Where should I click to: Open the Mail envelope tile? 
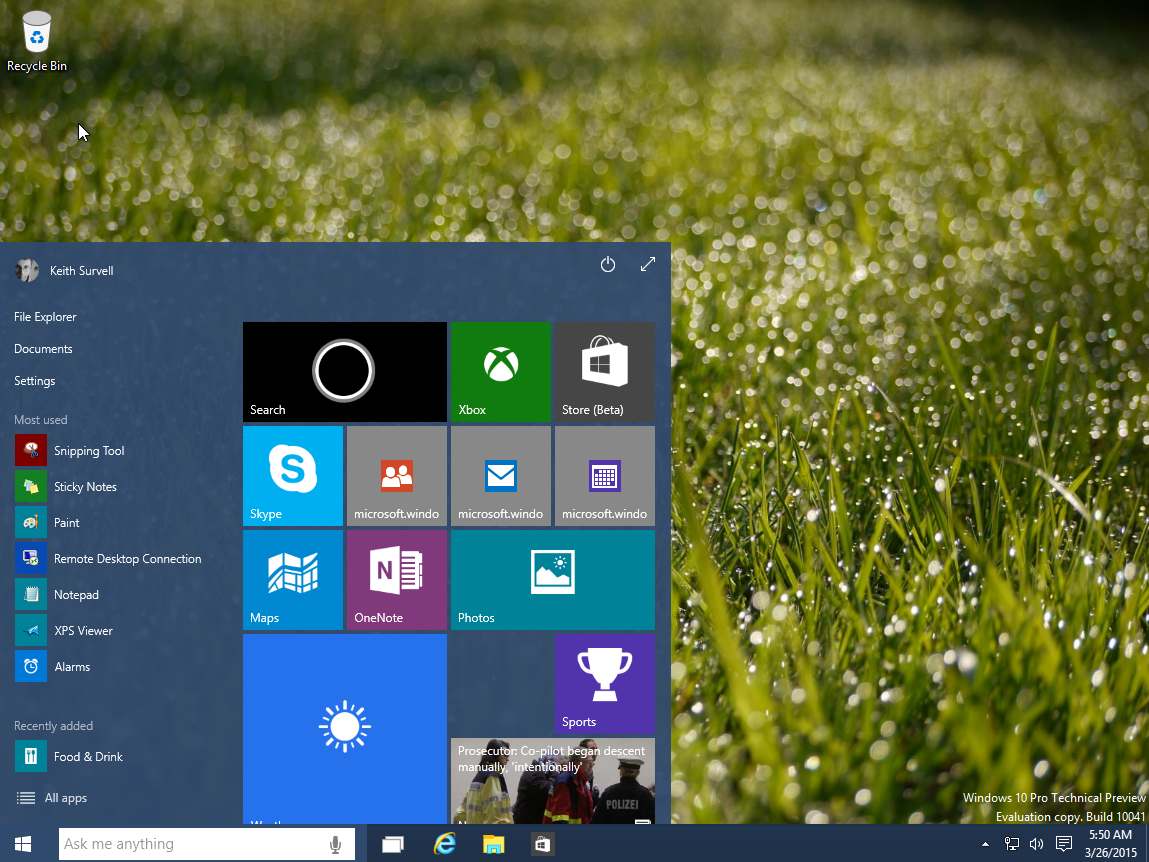[500, 476]
